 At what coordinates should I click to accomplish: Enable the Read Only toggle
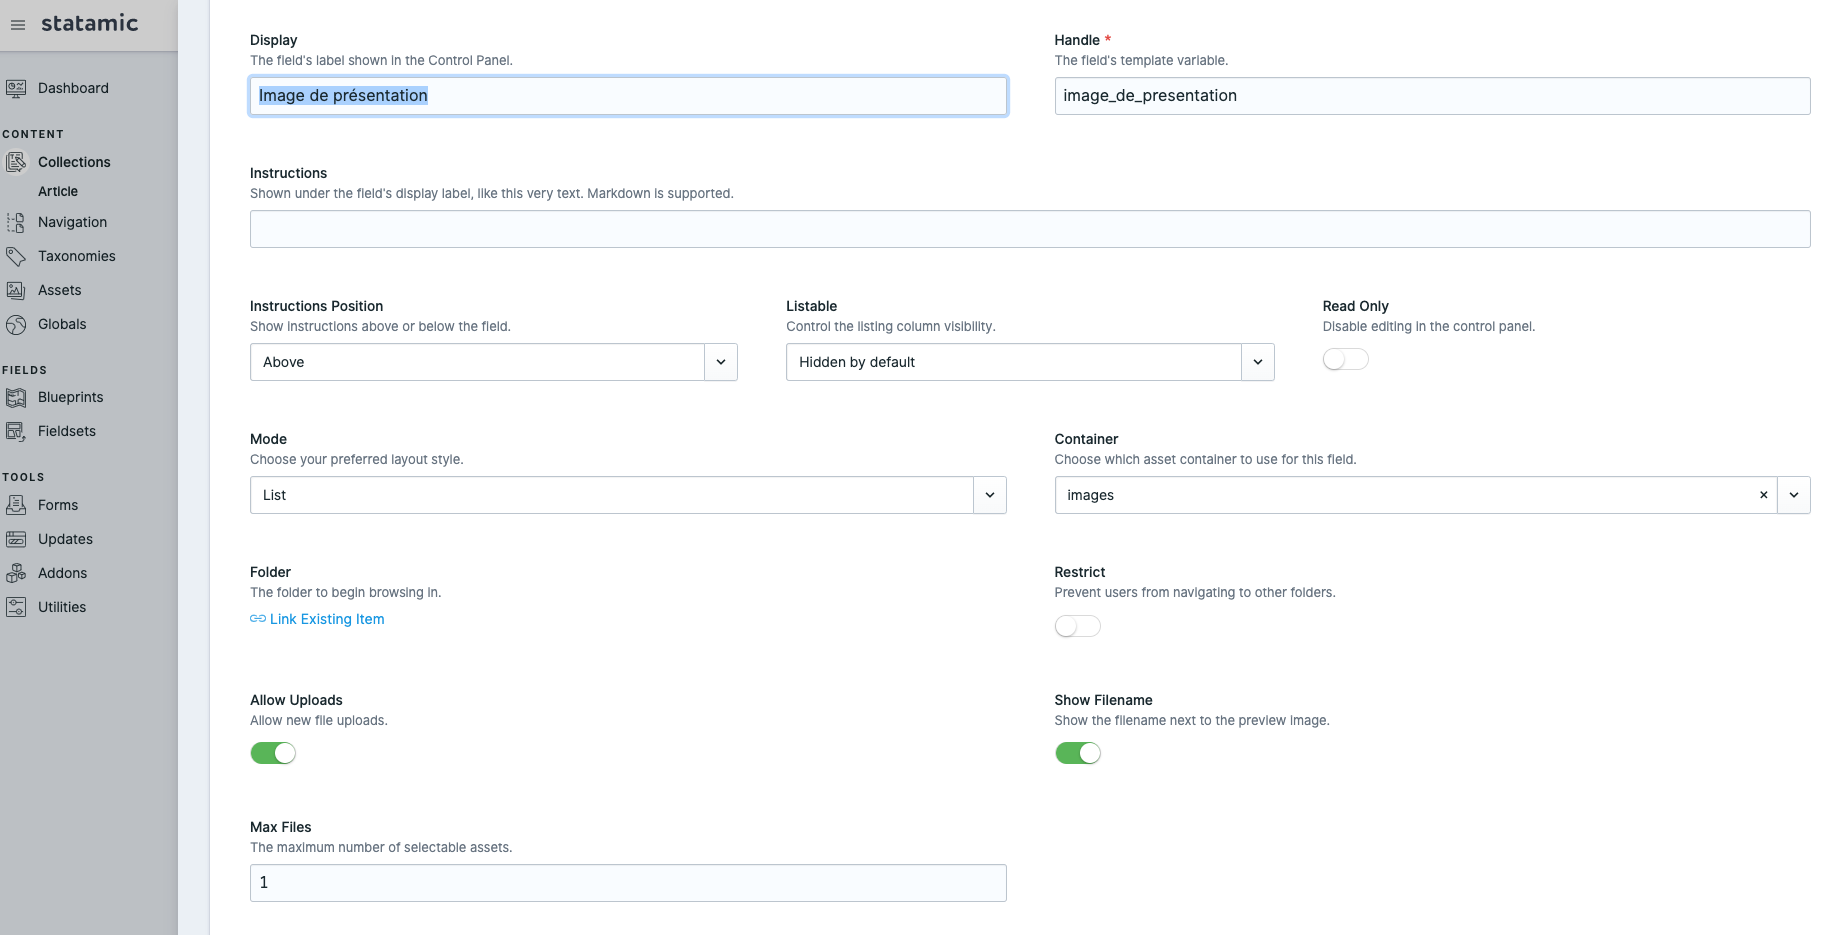[1345, 359]
